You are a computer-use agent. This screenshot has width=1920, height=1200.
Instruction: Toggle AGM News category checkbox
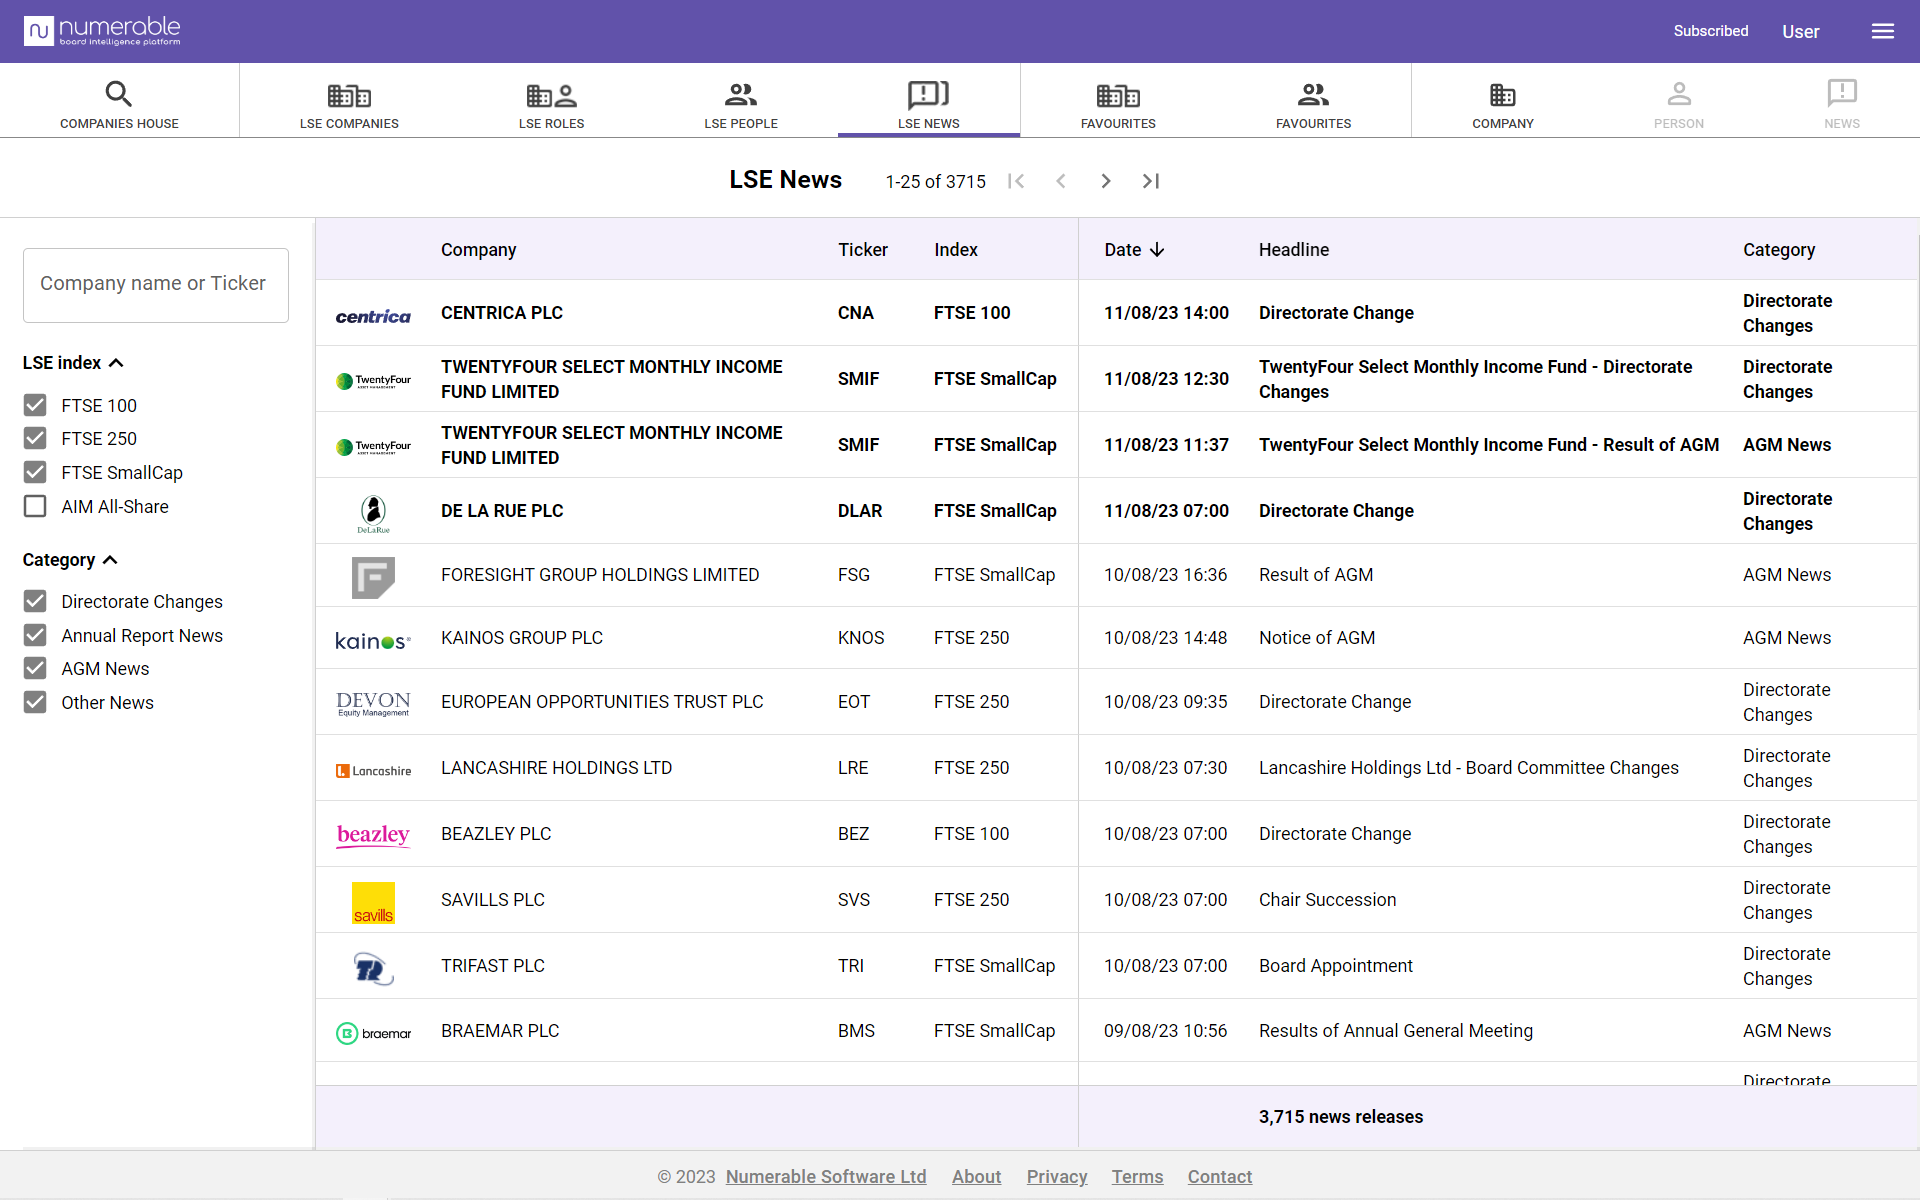click(35, 668)
